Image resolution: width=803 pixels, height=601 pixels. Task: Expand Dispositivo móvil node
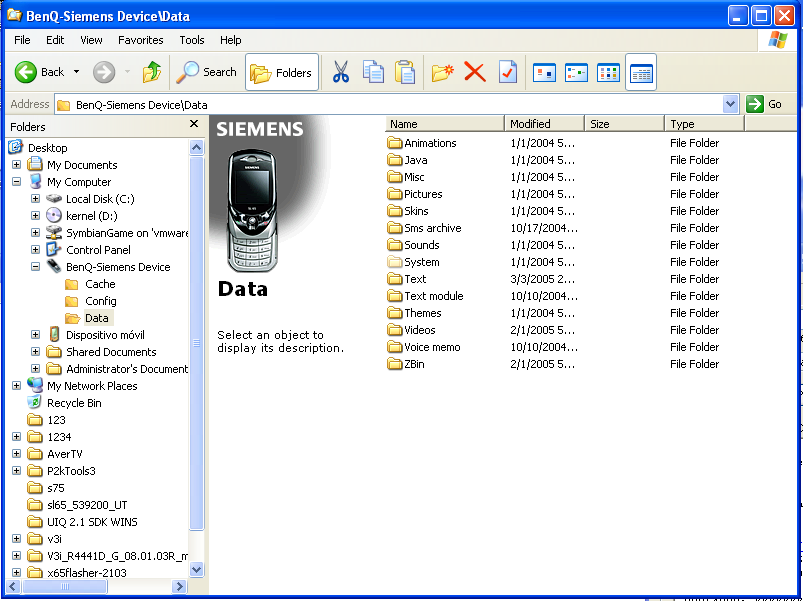35,335
